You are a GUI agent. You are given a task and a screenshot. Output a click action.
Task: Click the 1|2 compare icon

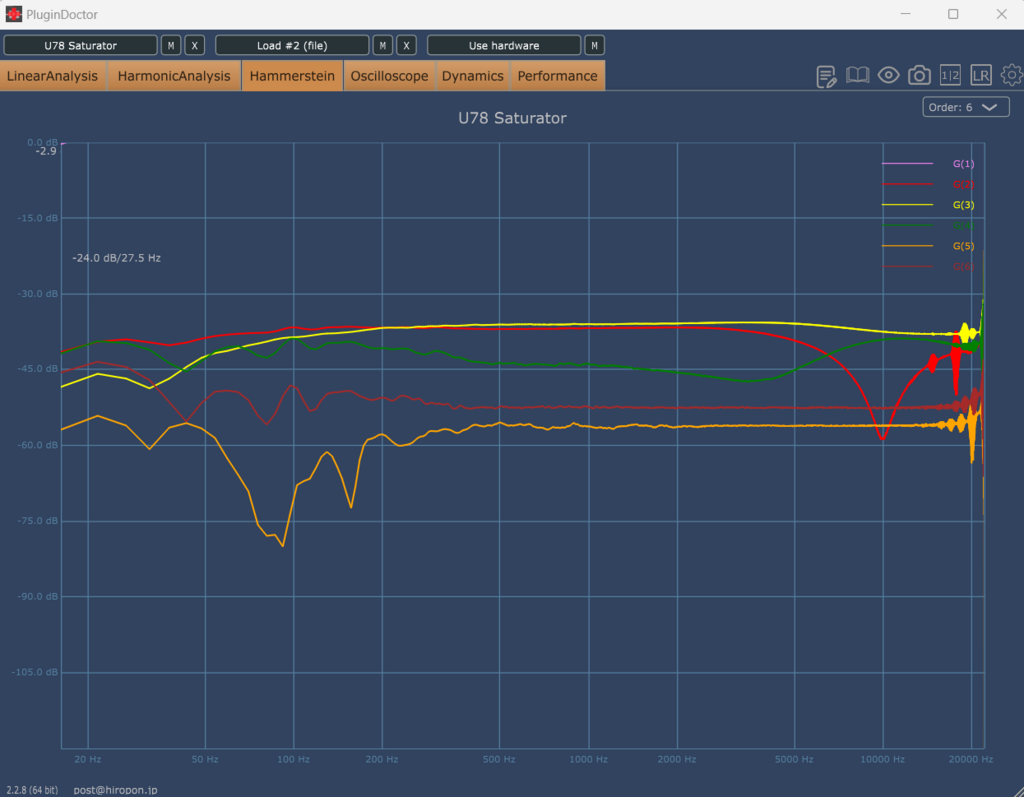950,75
